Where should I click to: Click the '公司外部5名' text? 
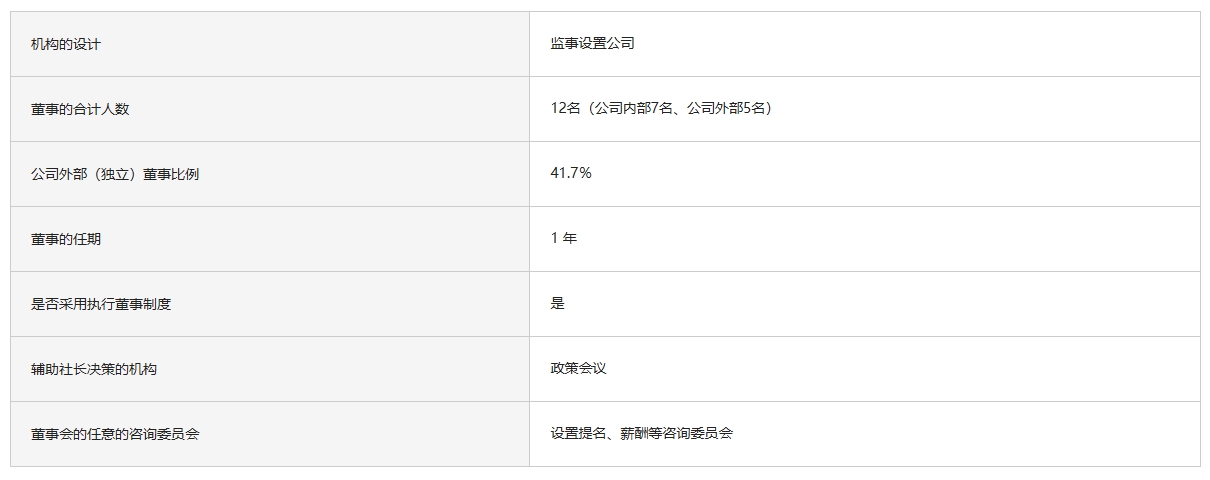pos(726,108)
